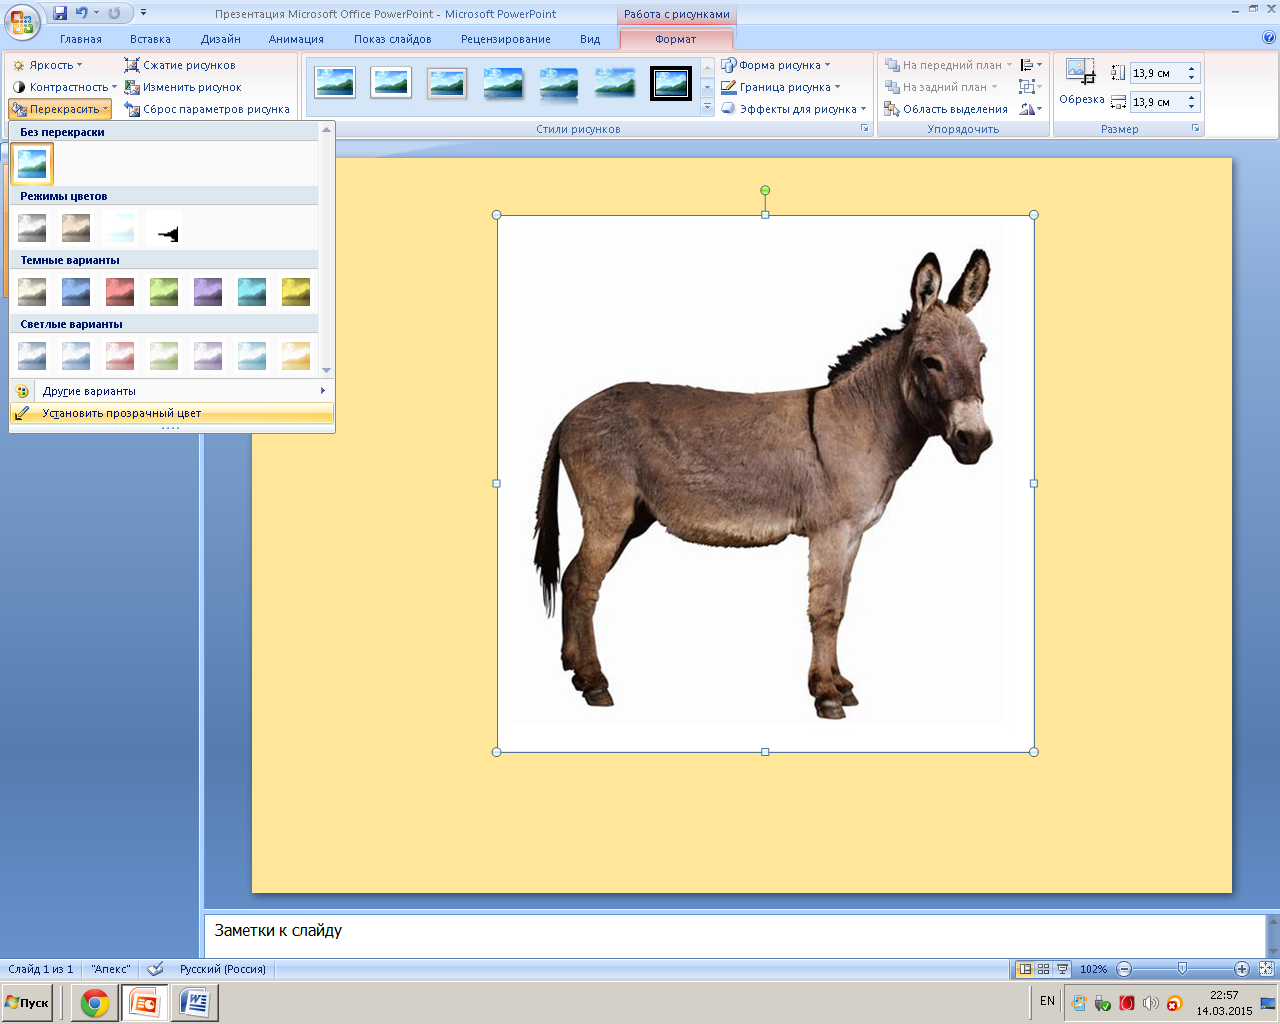
Task: Open the Главная ribbon tab
Action: pyautogui.click(x=81, y=39)
